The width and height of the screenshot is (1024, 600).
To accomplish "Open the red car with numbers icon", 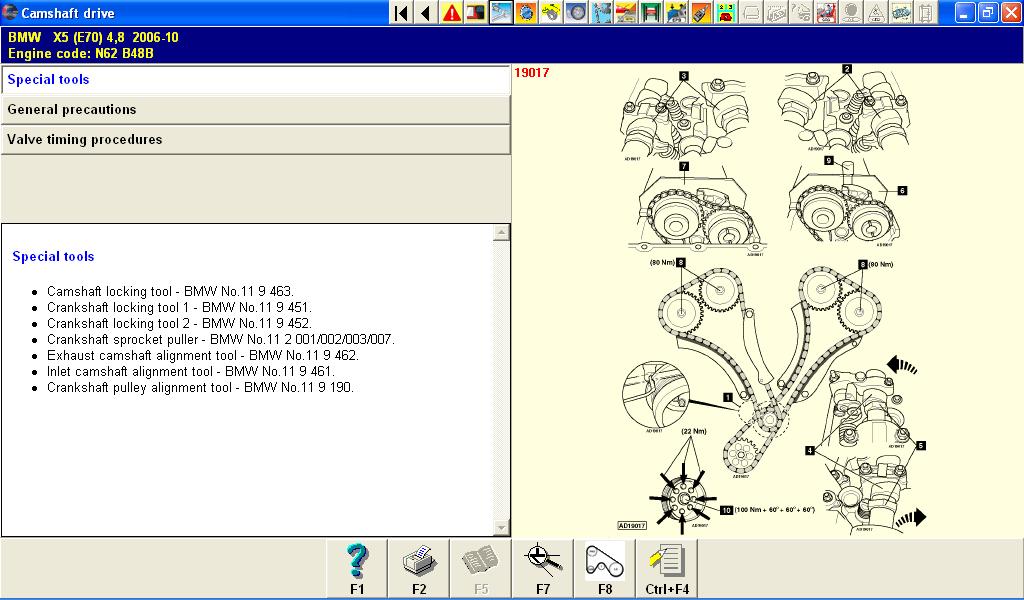I will coord(724,12).
